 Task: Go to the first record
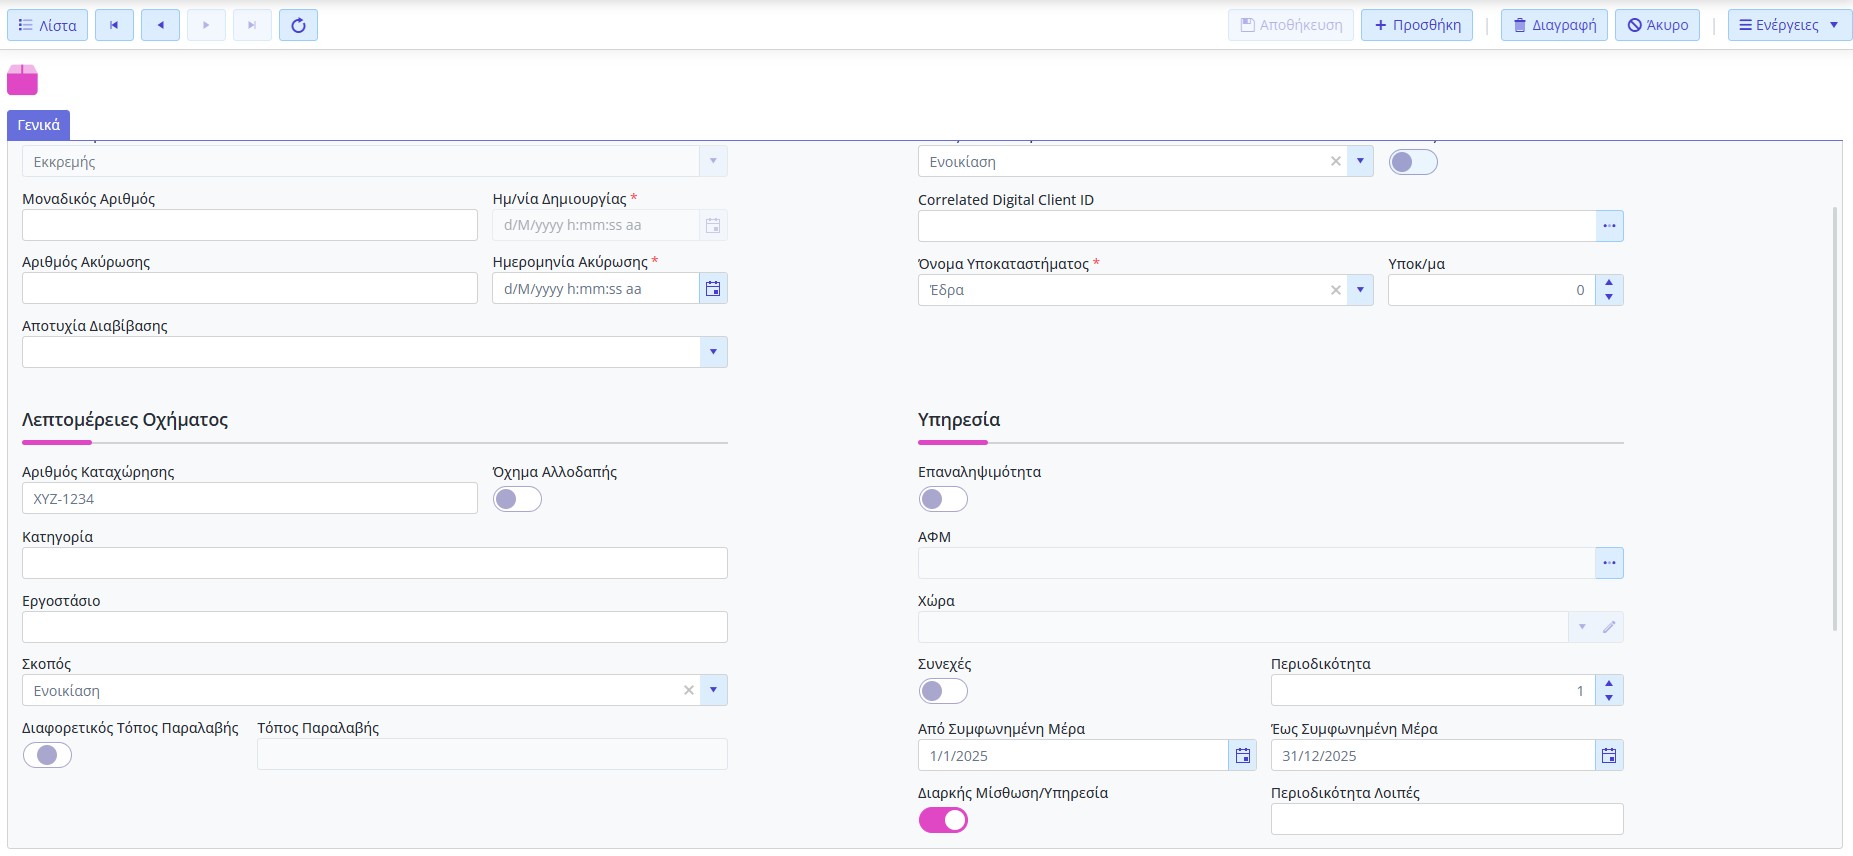tap(114, 25)
